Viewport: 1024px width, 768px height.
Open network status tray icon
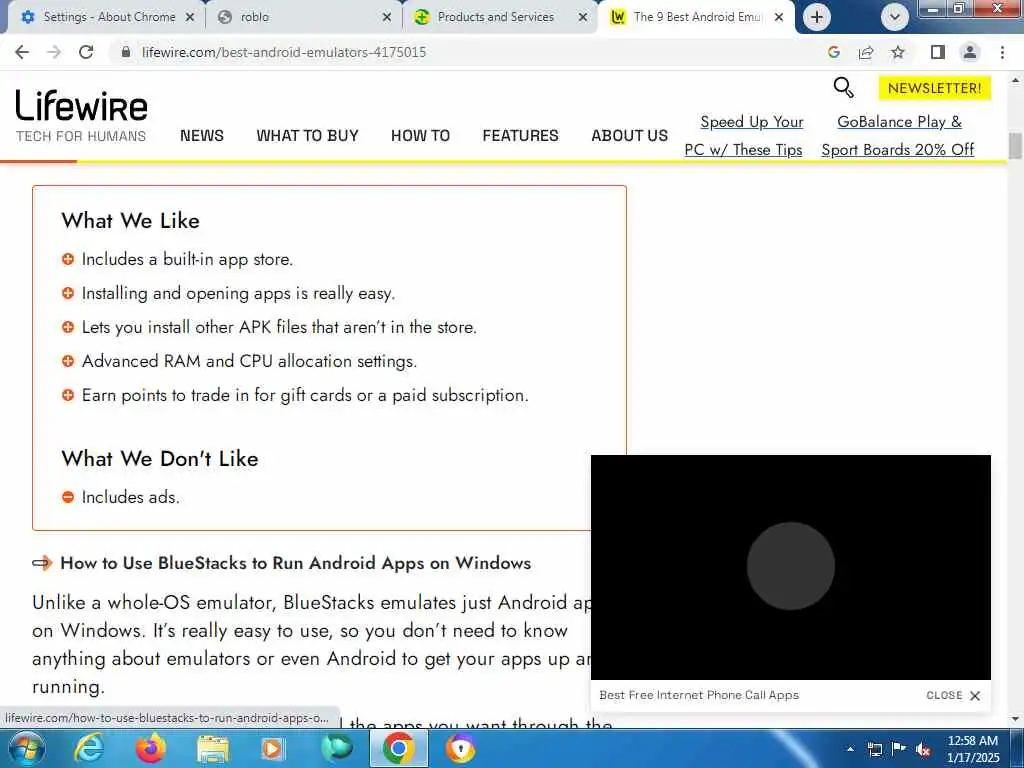pyautogui.click(x=874, y=749)
